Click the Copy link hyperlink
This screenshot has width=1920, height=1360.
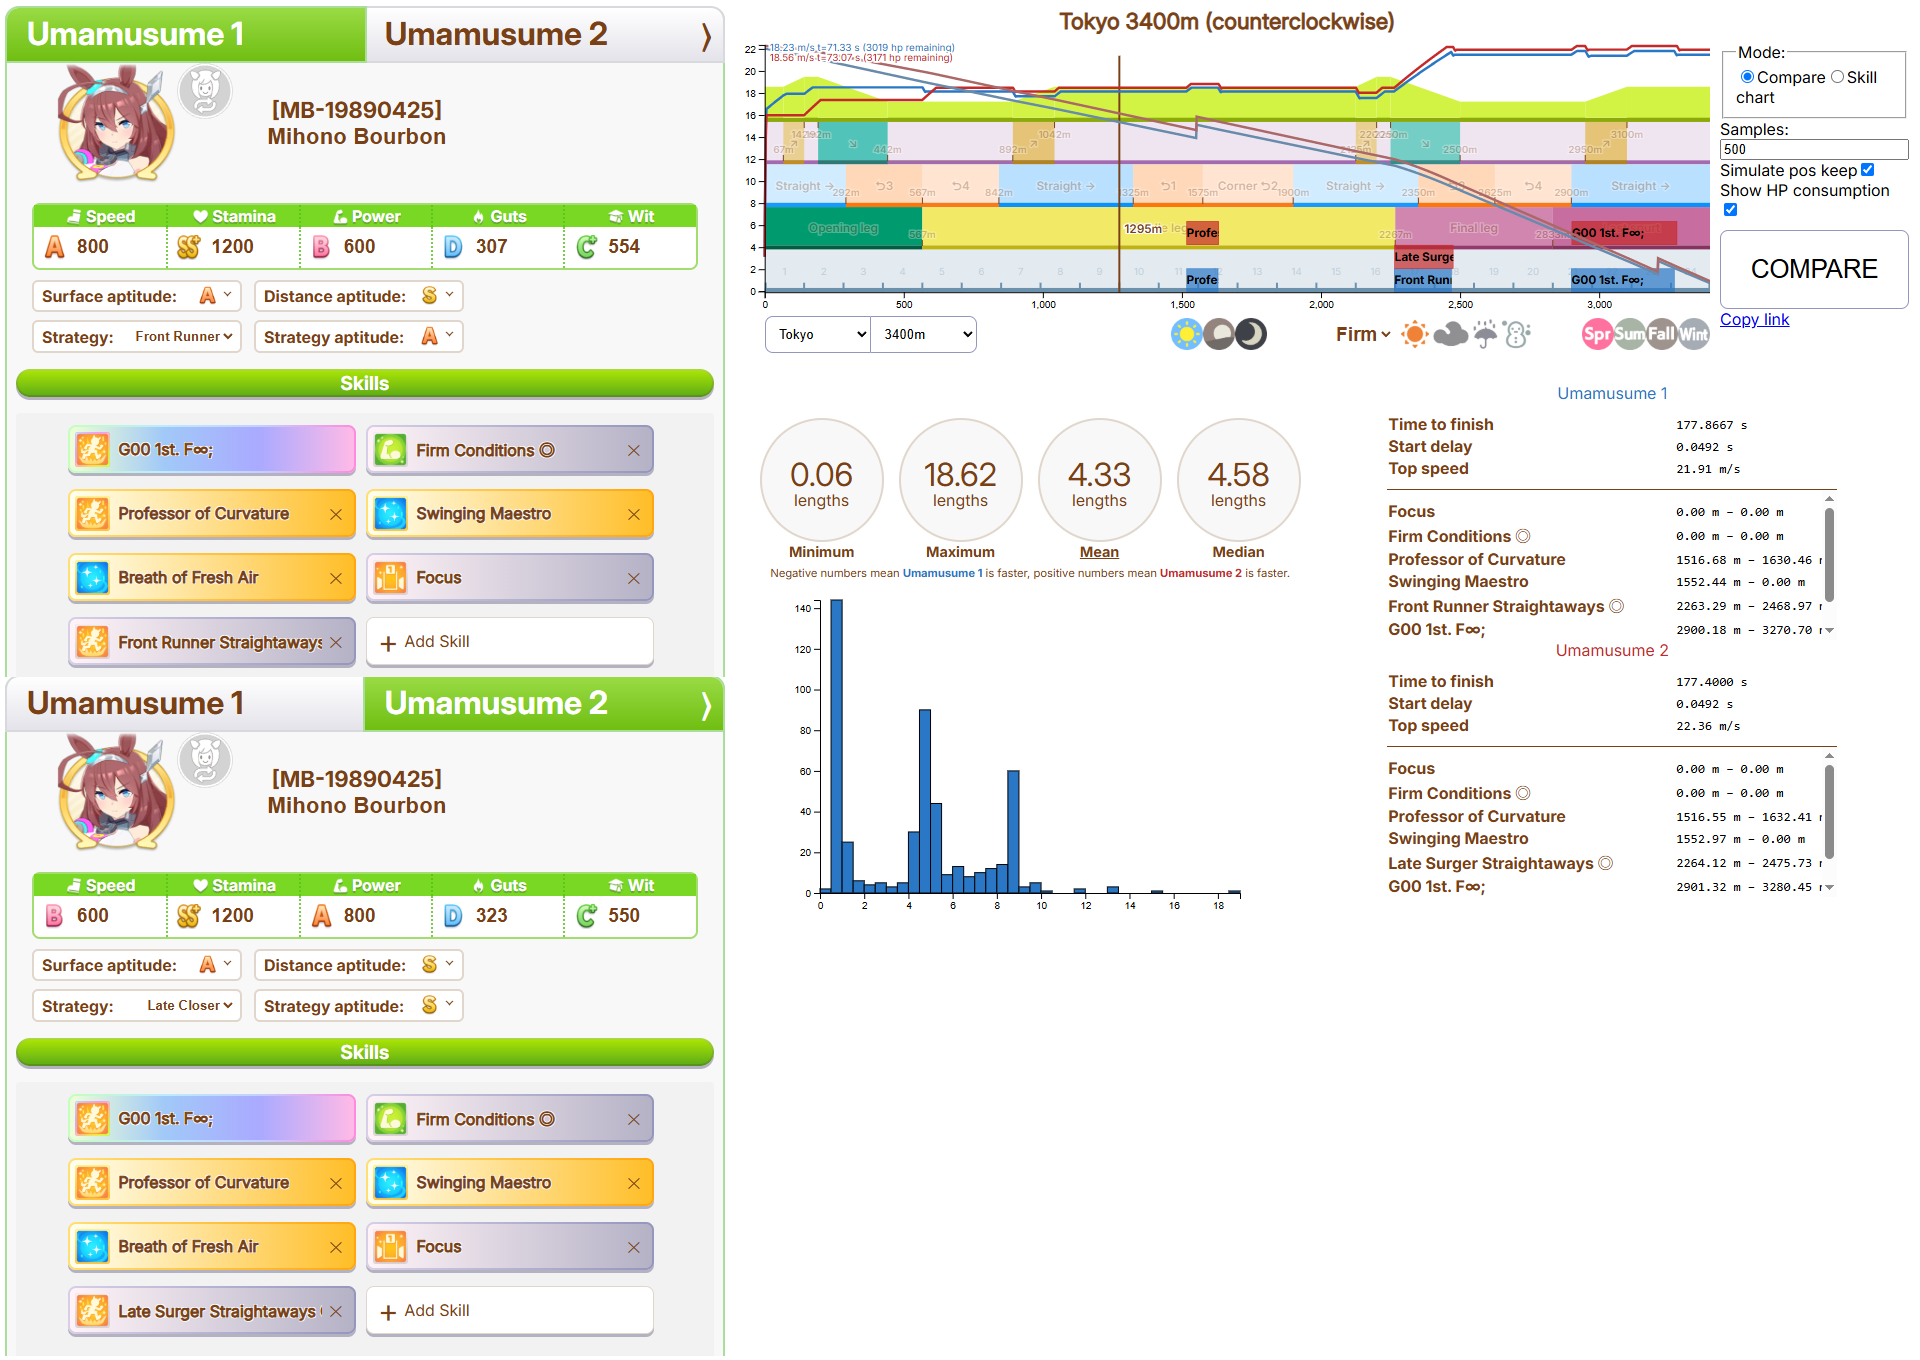(x=1754, y=319)
